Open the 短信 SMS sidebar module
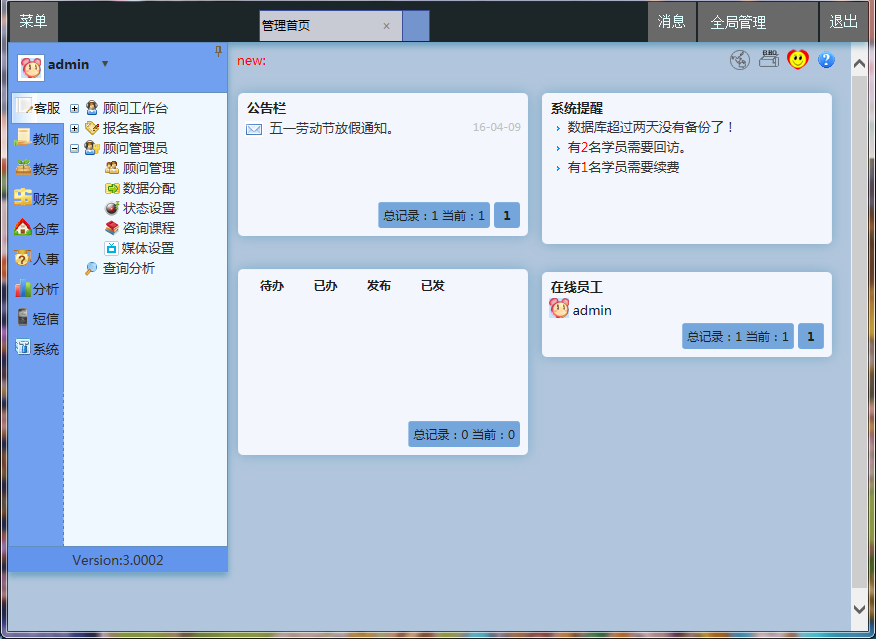Viewport: 876px width, 639px height. tap(37, 318)
